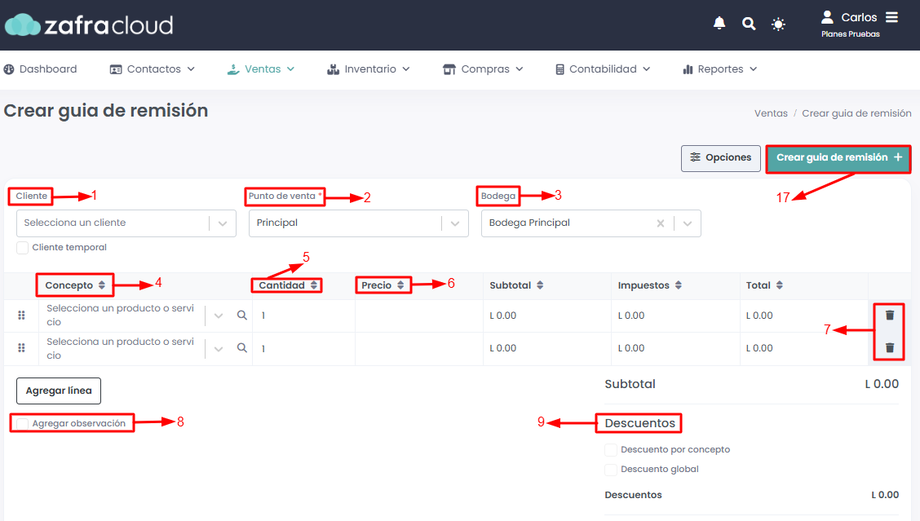
Task: Click the zafracloud logo
Action: point(89,25)
